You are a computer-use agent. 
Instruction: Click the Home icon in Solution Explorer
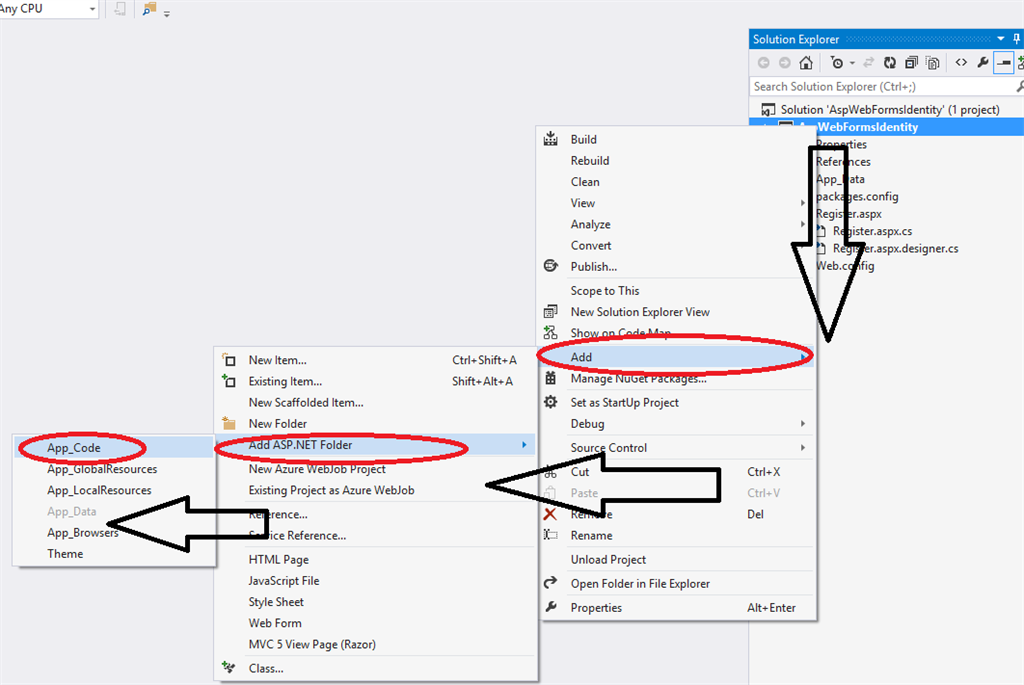806,63
